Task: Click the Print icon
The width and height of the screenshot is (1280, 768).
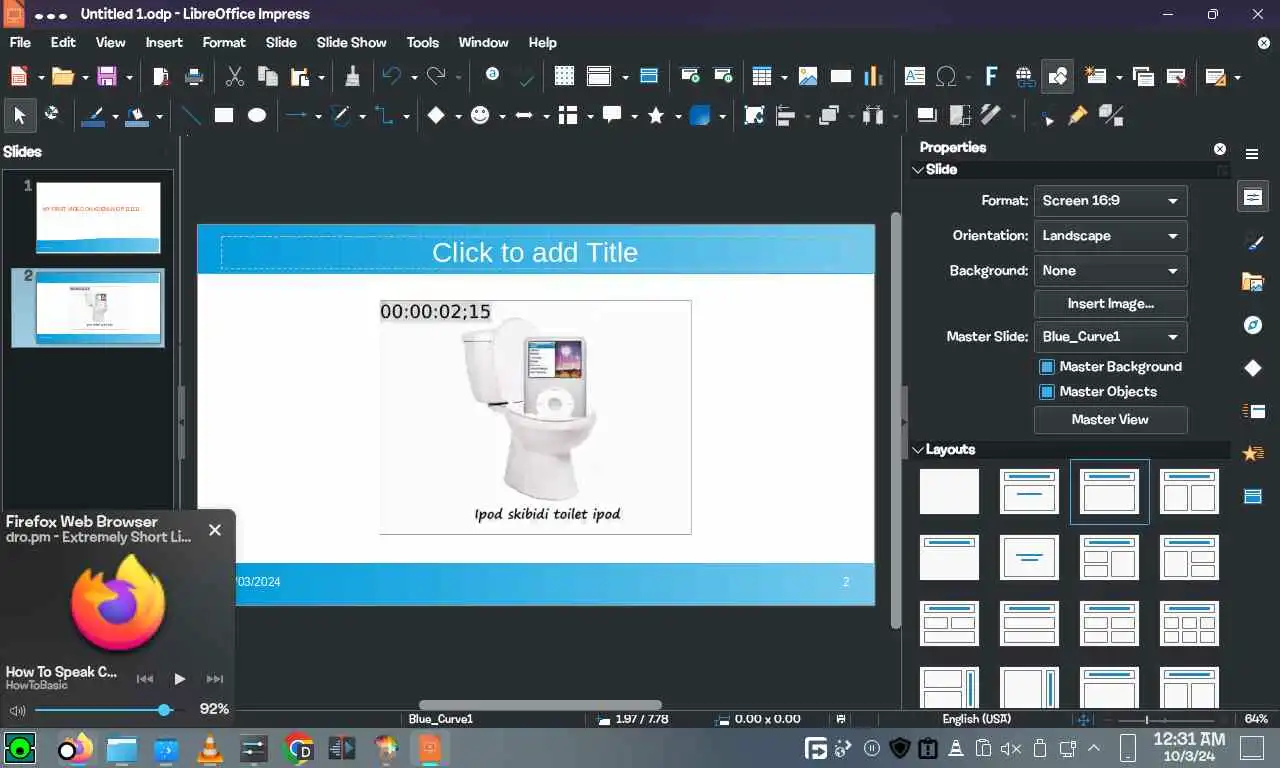Action: (194, 76)
